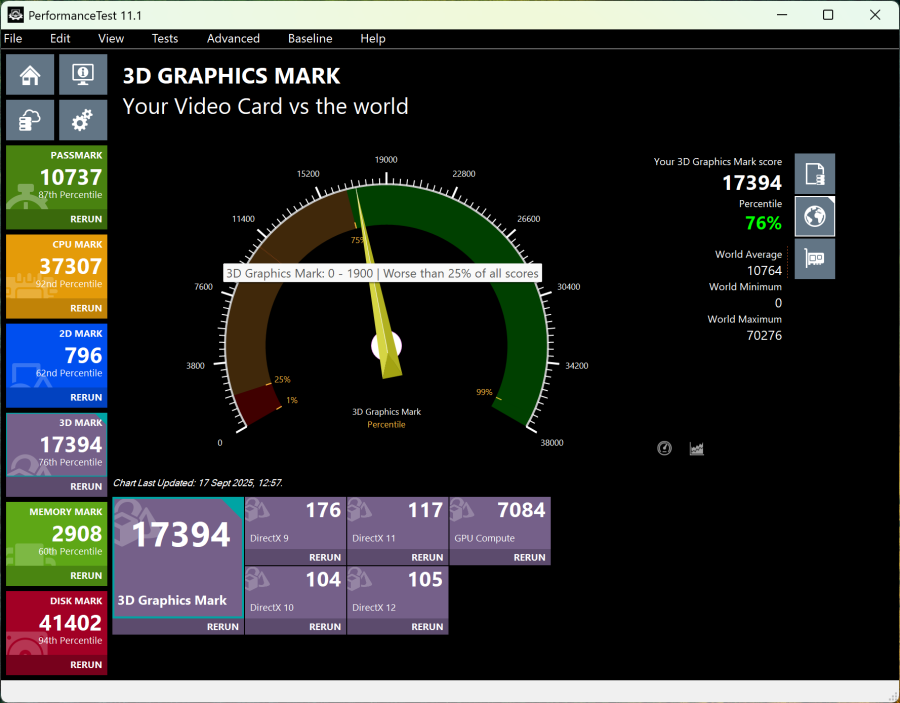Go to the Home dashboard icon

(x=30, y=75)
